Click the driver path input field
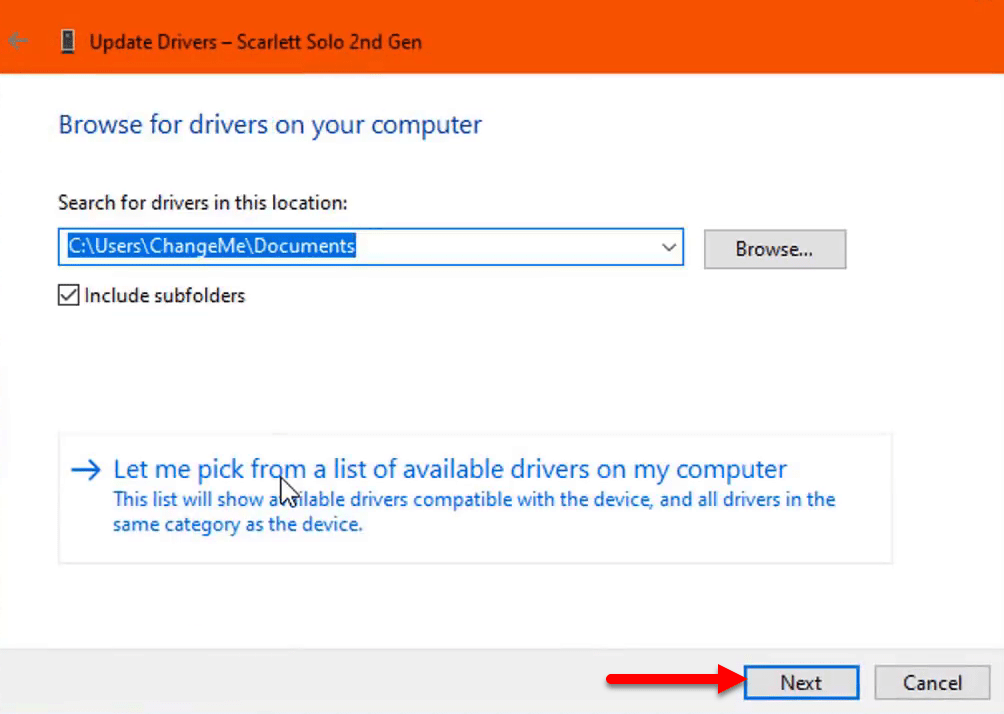 pyautogui.click(x=371, y=247)
